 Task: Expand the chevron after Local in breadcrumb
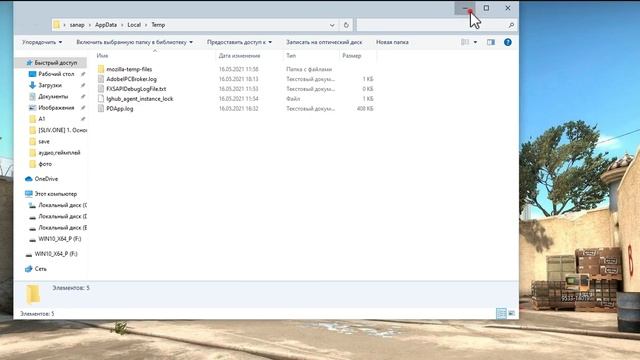[x=146, y=25]
